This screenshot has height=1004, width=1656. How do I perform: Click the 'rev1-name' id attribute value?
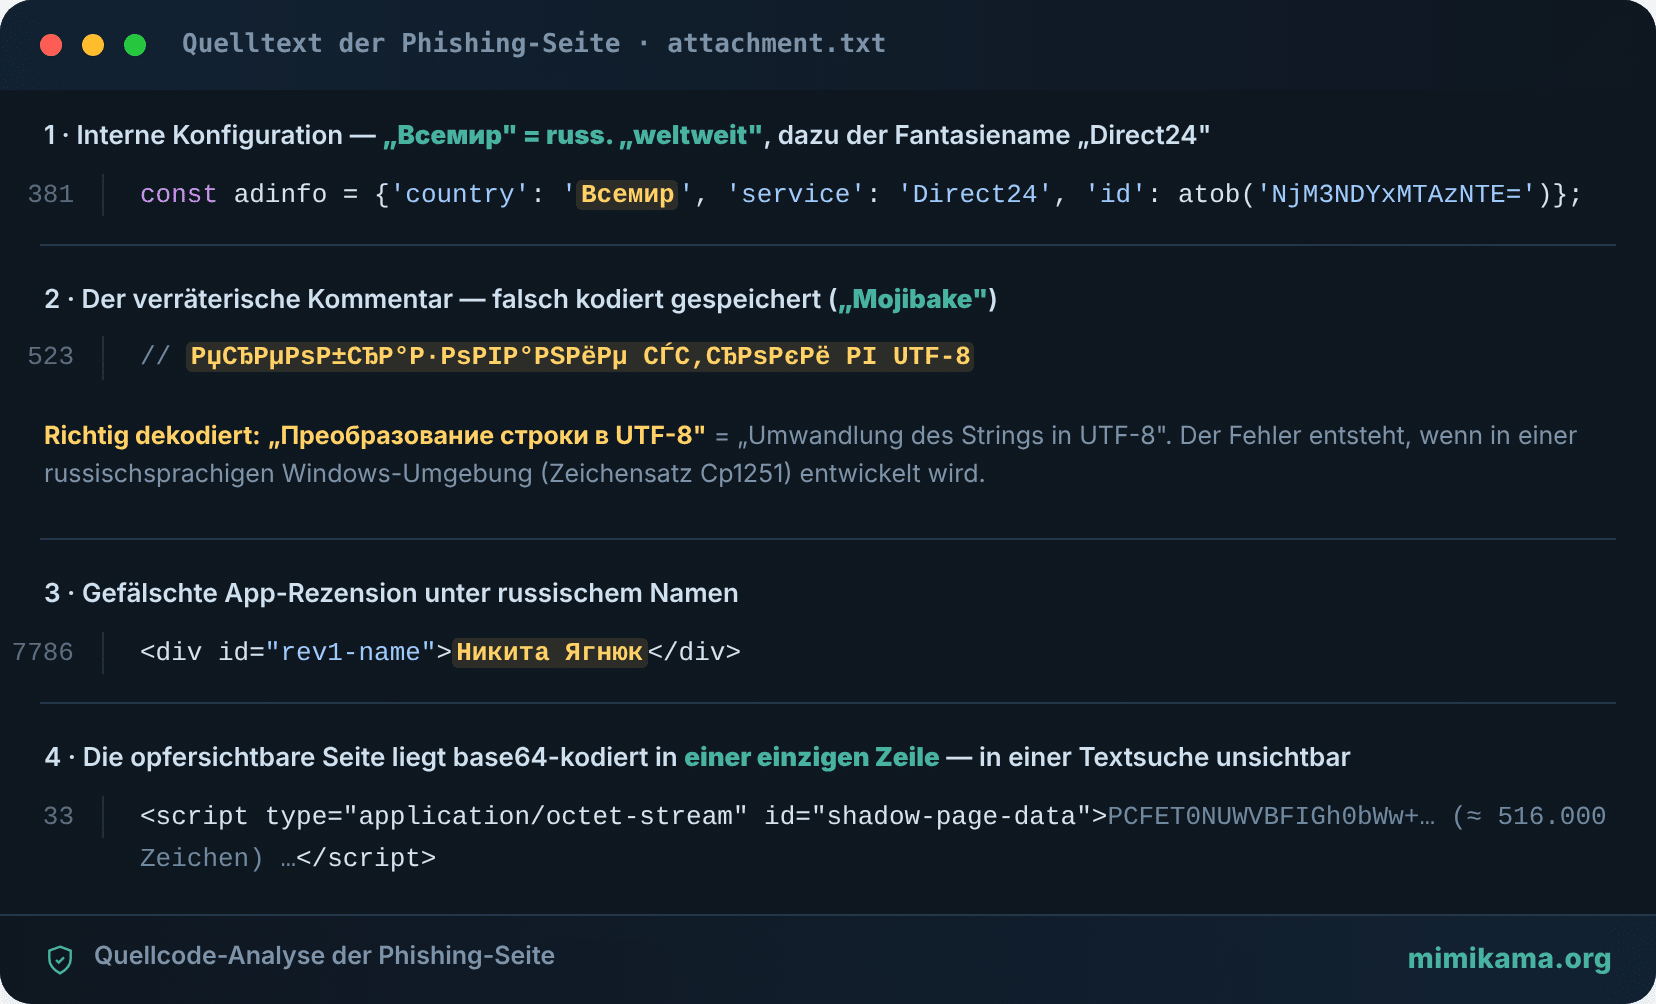pos(351,652)
